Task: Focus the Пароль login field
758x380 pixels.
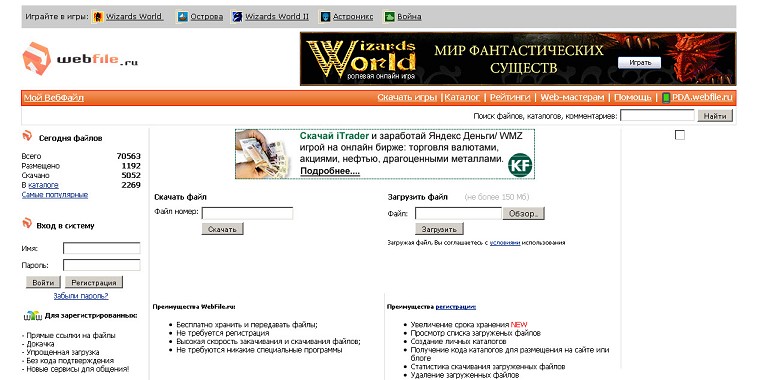Action: (x=102, y=265)
